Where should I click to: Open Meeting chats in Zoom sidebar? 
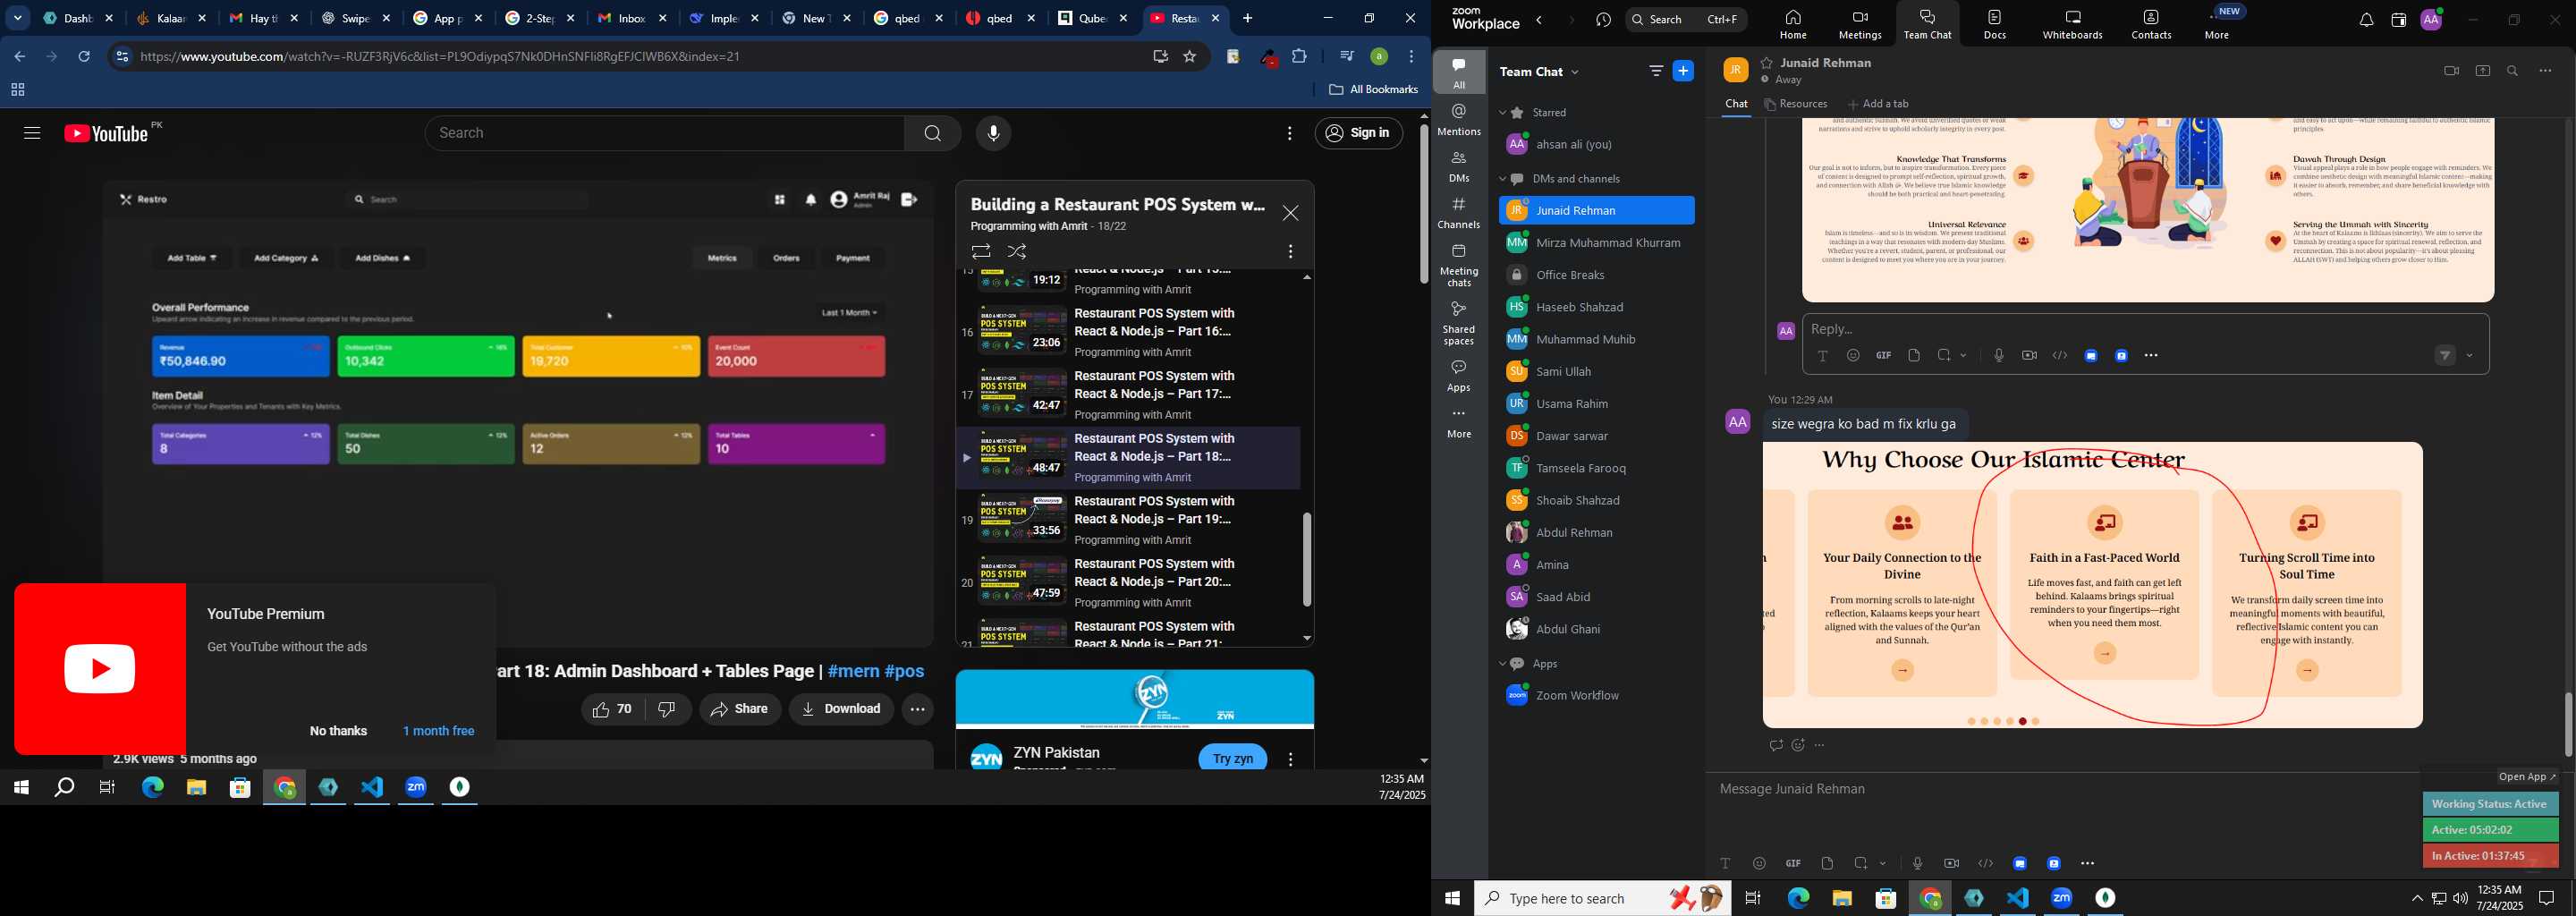click(1459, 265)
